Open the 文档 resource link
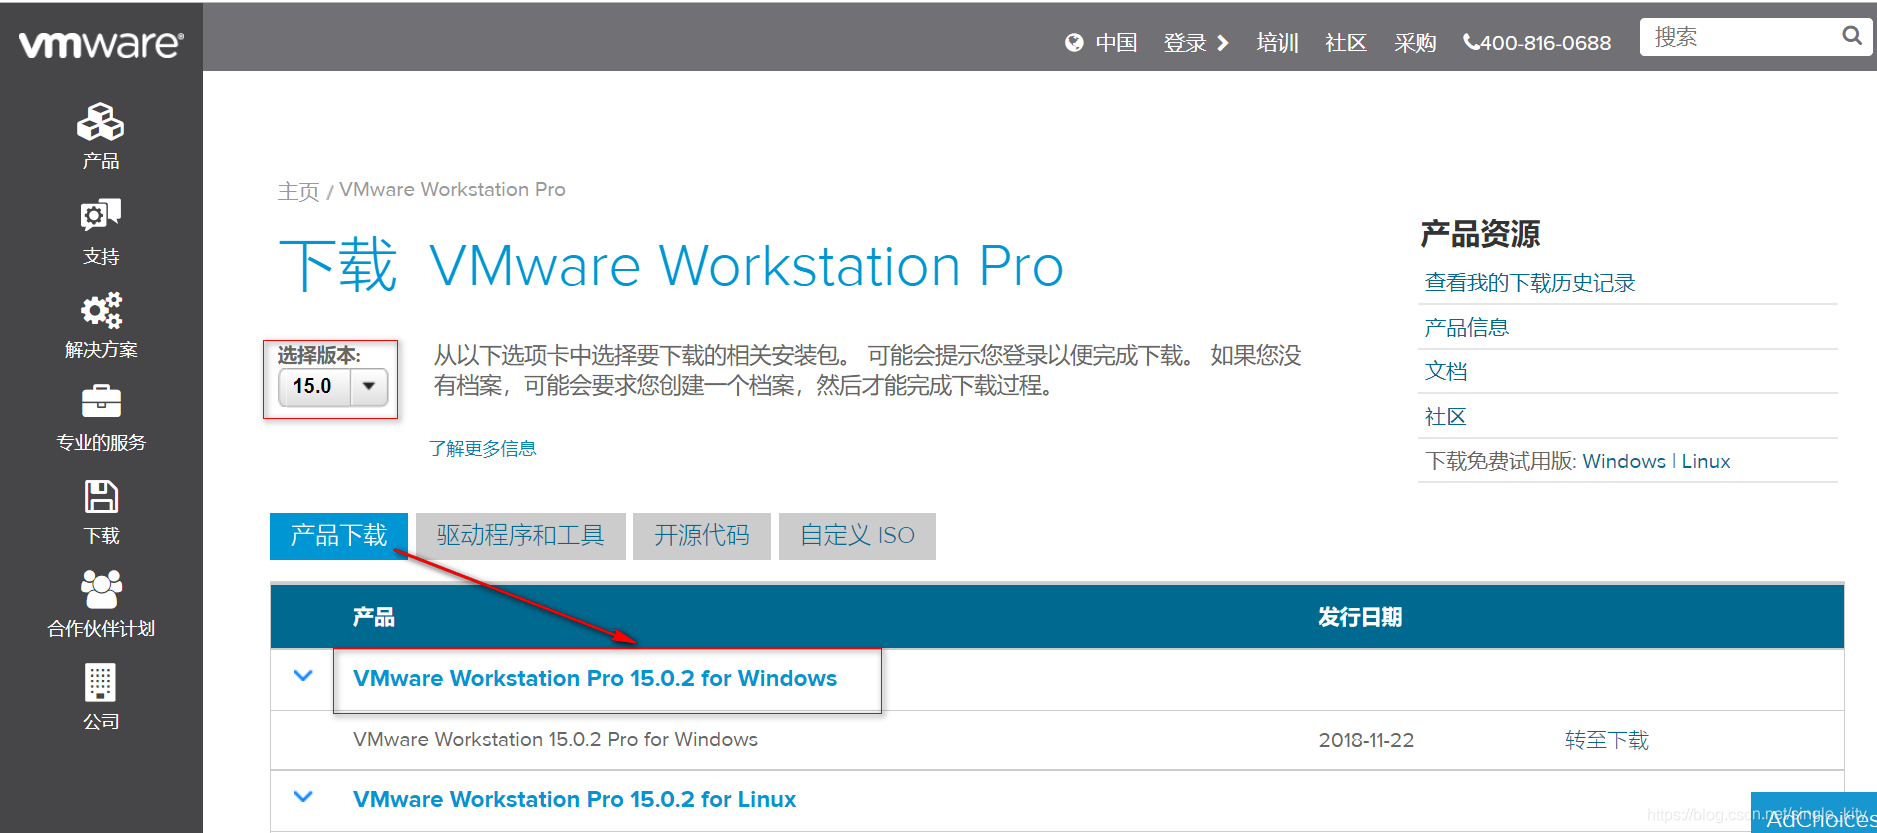Viewport: 1877px width, 833px height. (x=1445, y=371)
